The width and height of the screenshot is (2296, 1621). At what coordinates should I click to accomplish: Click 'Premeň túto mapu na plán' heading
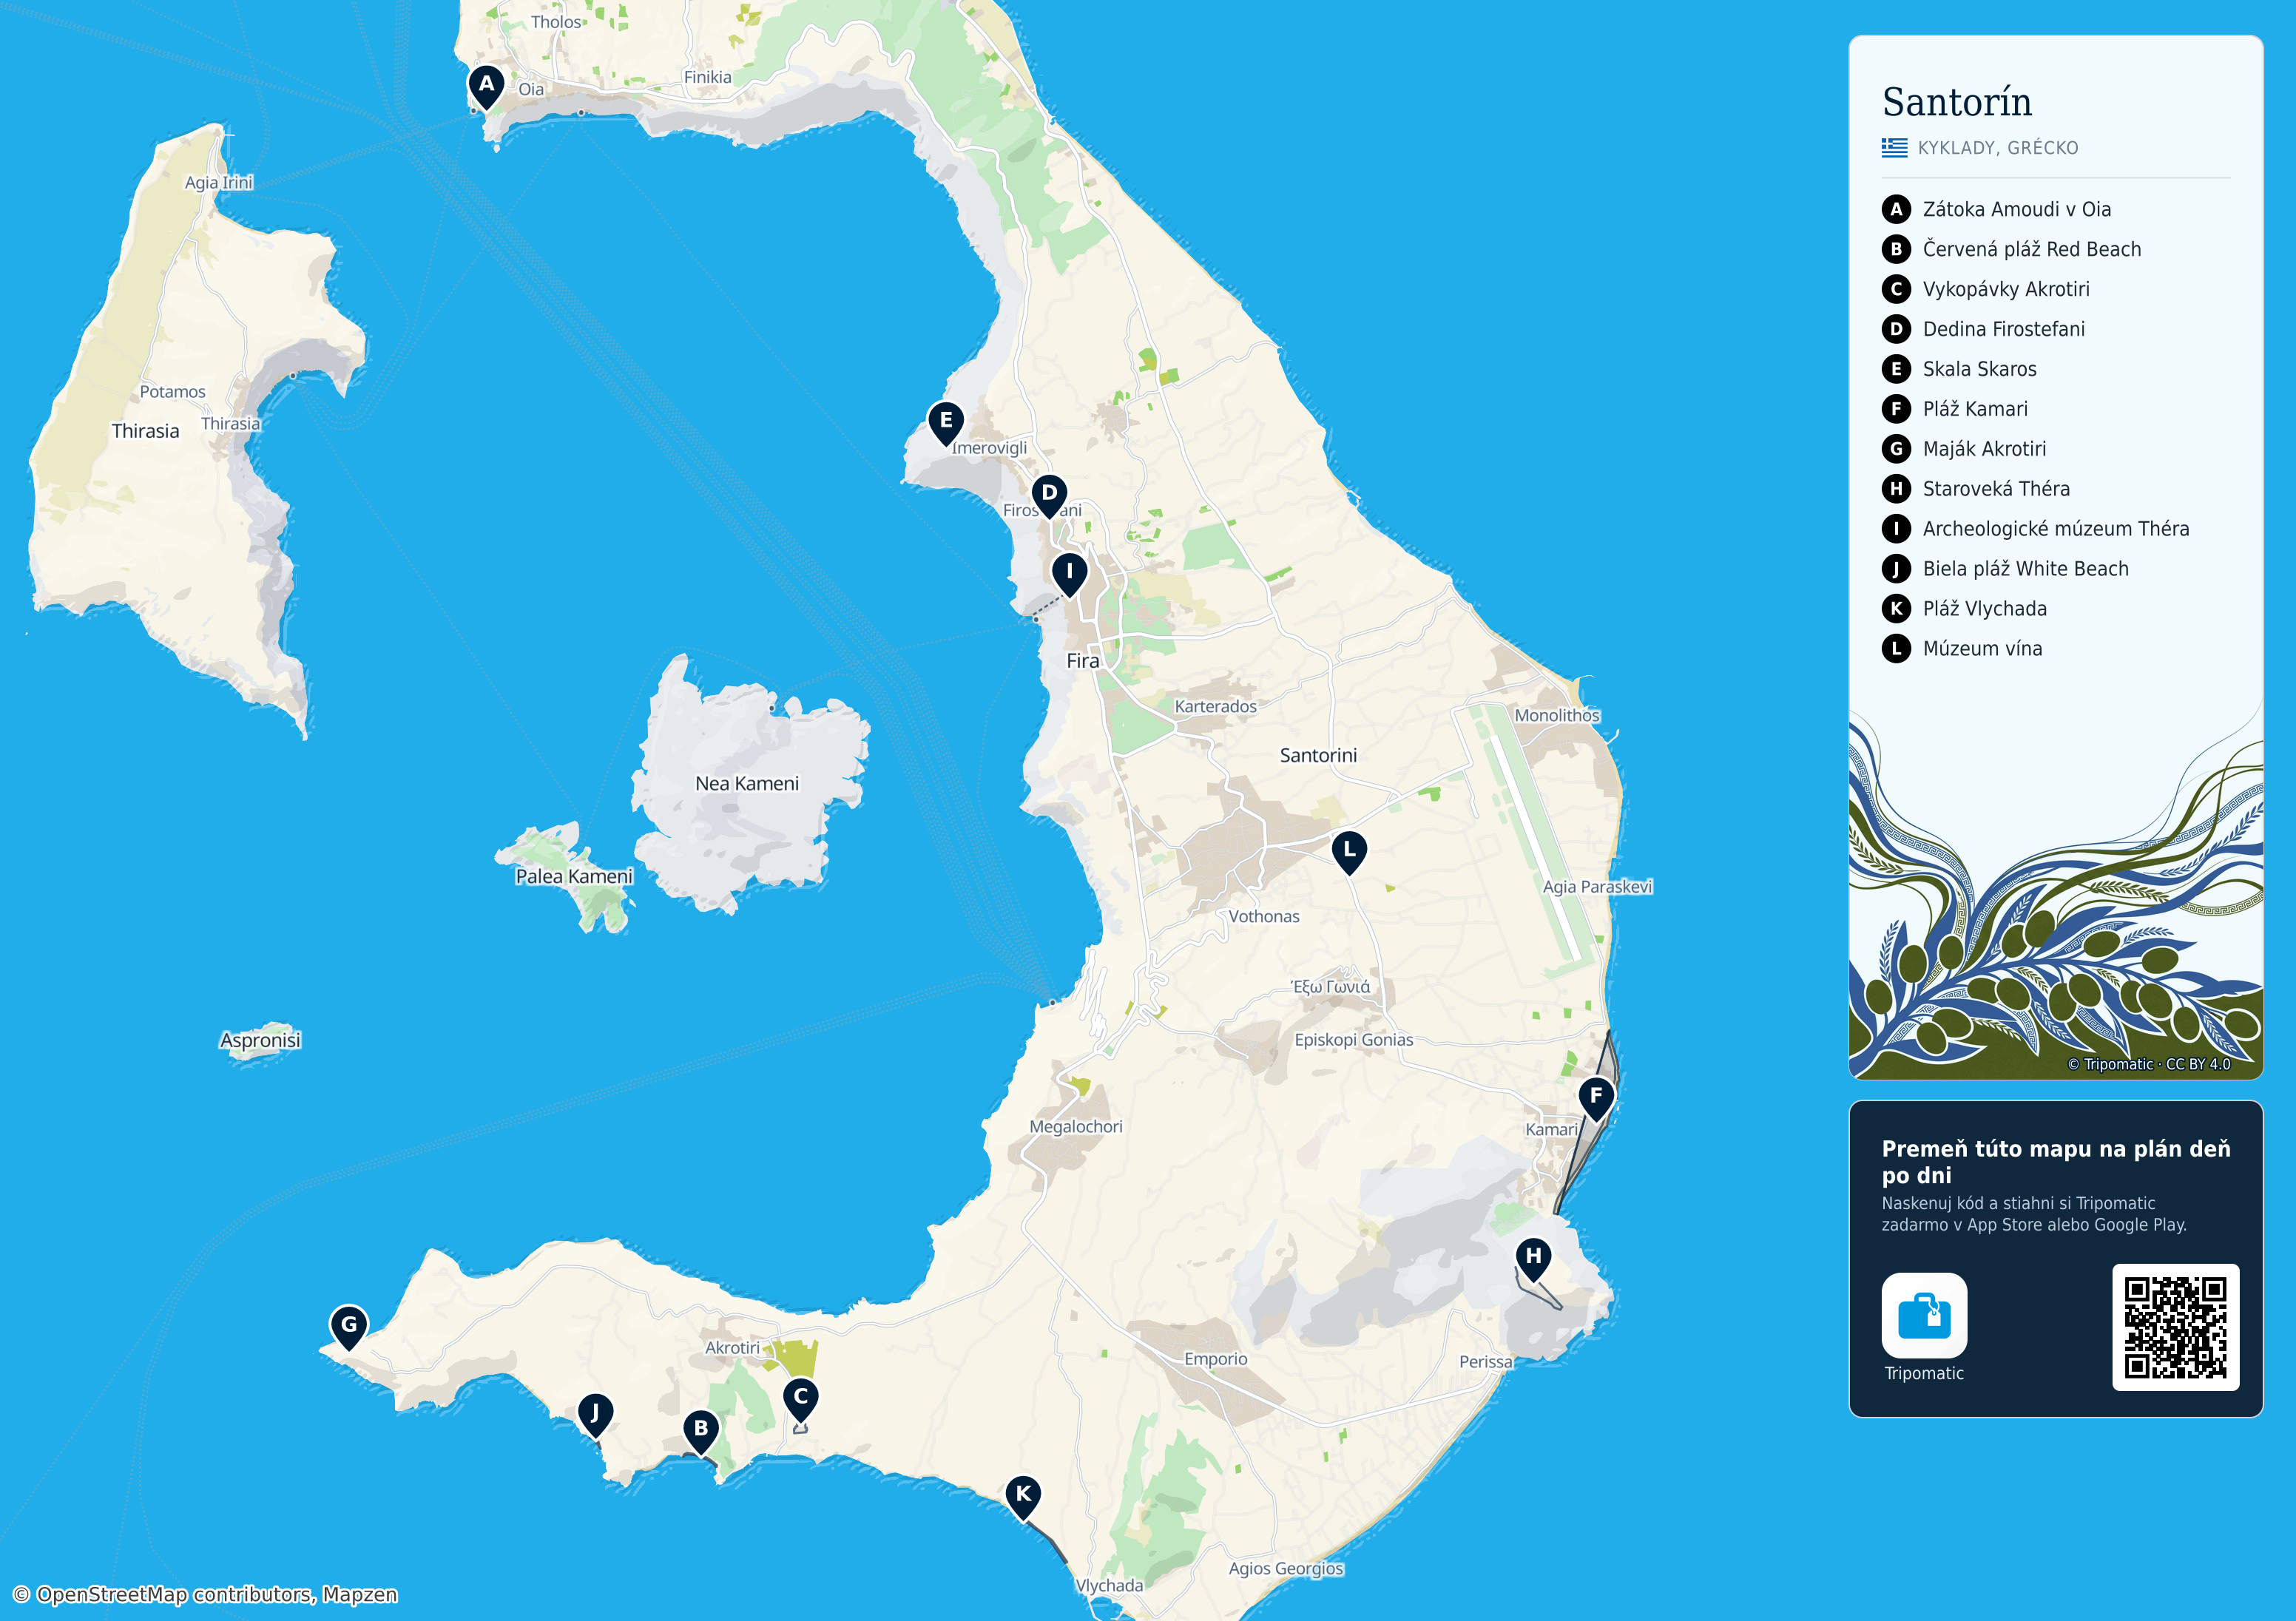[2056, 1161]
